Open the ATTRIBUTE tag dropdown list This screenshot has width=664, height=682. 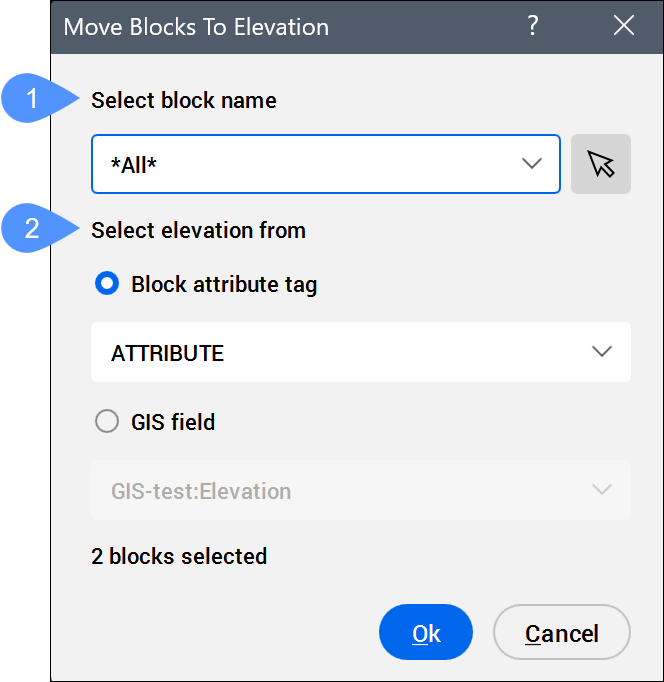[x=360, y=352]
